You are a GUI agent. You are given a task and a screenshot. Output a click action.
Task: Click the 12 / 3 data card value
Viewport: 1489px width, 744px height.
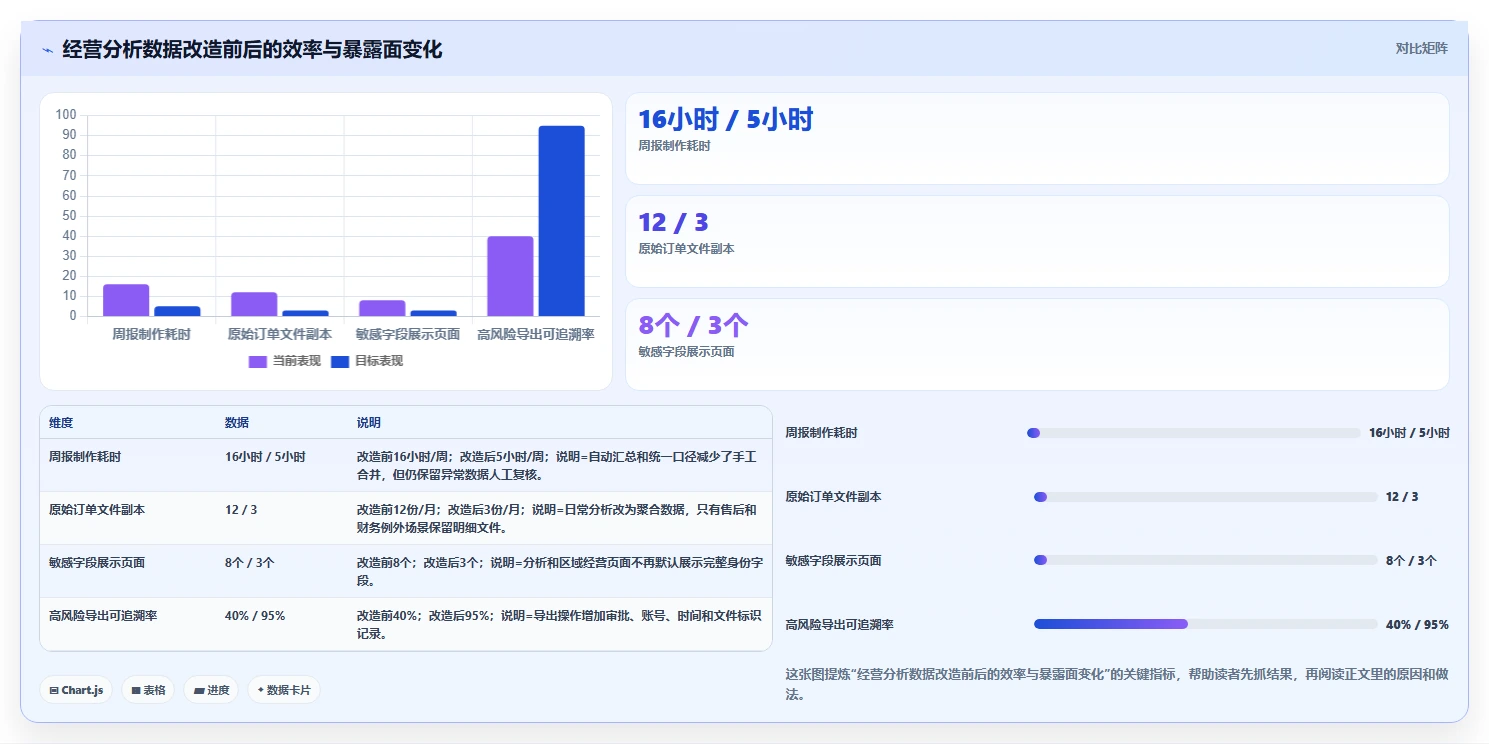[x=674, y=223]
